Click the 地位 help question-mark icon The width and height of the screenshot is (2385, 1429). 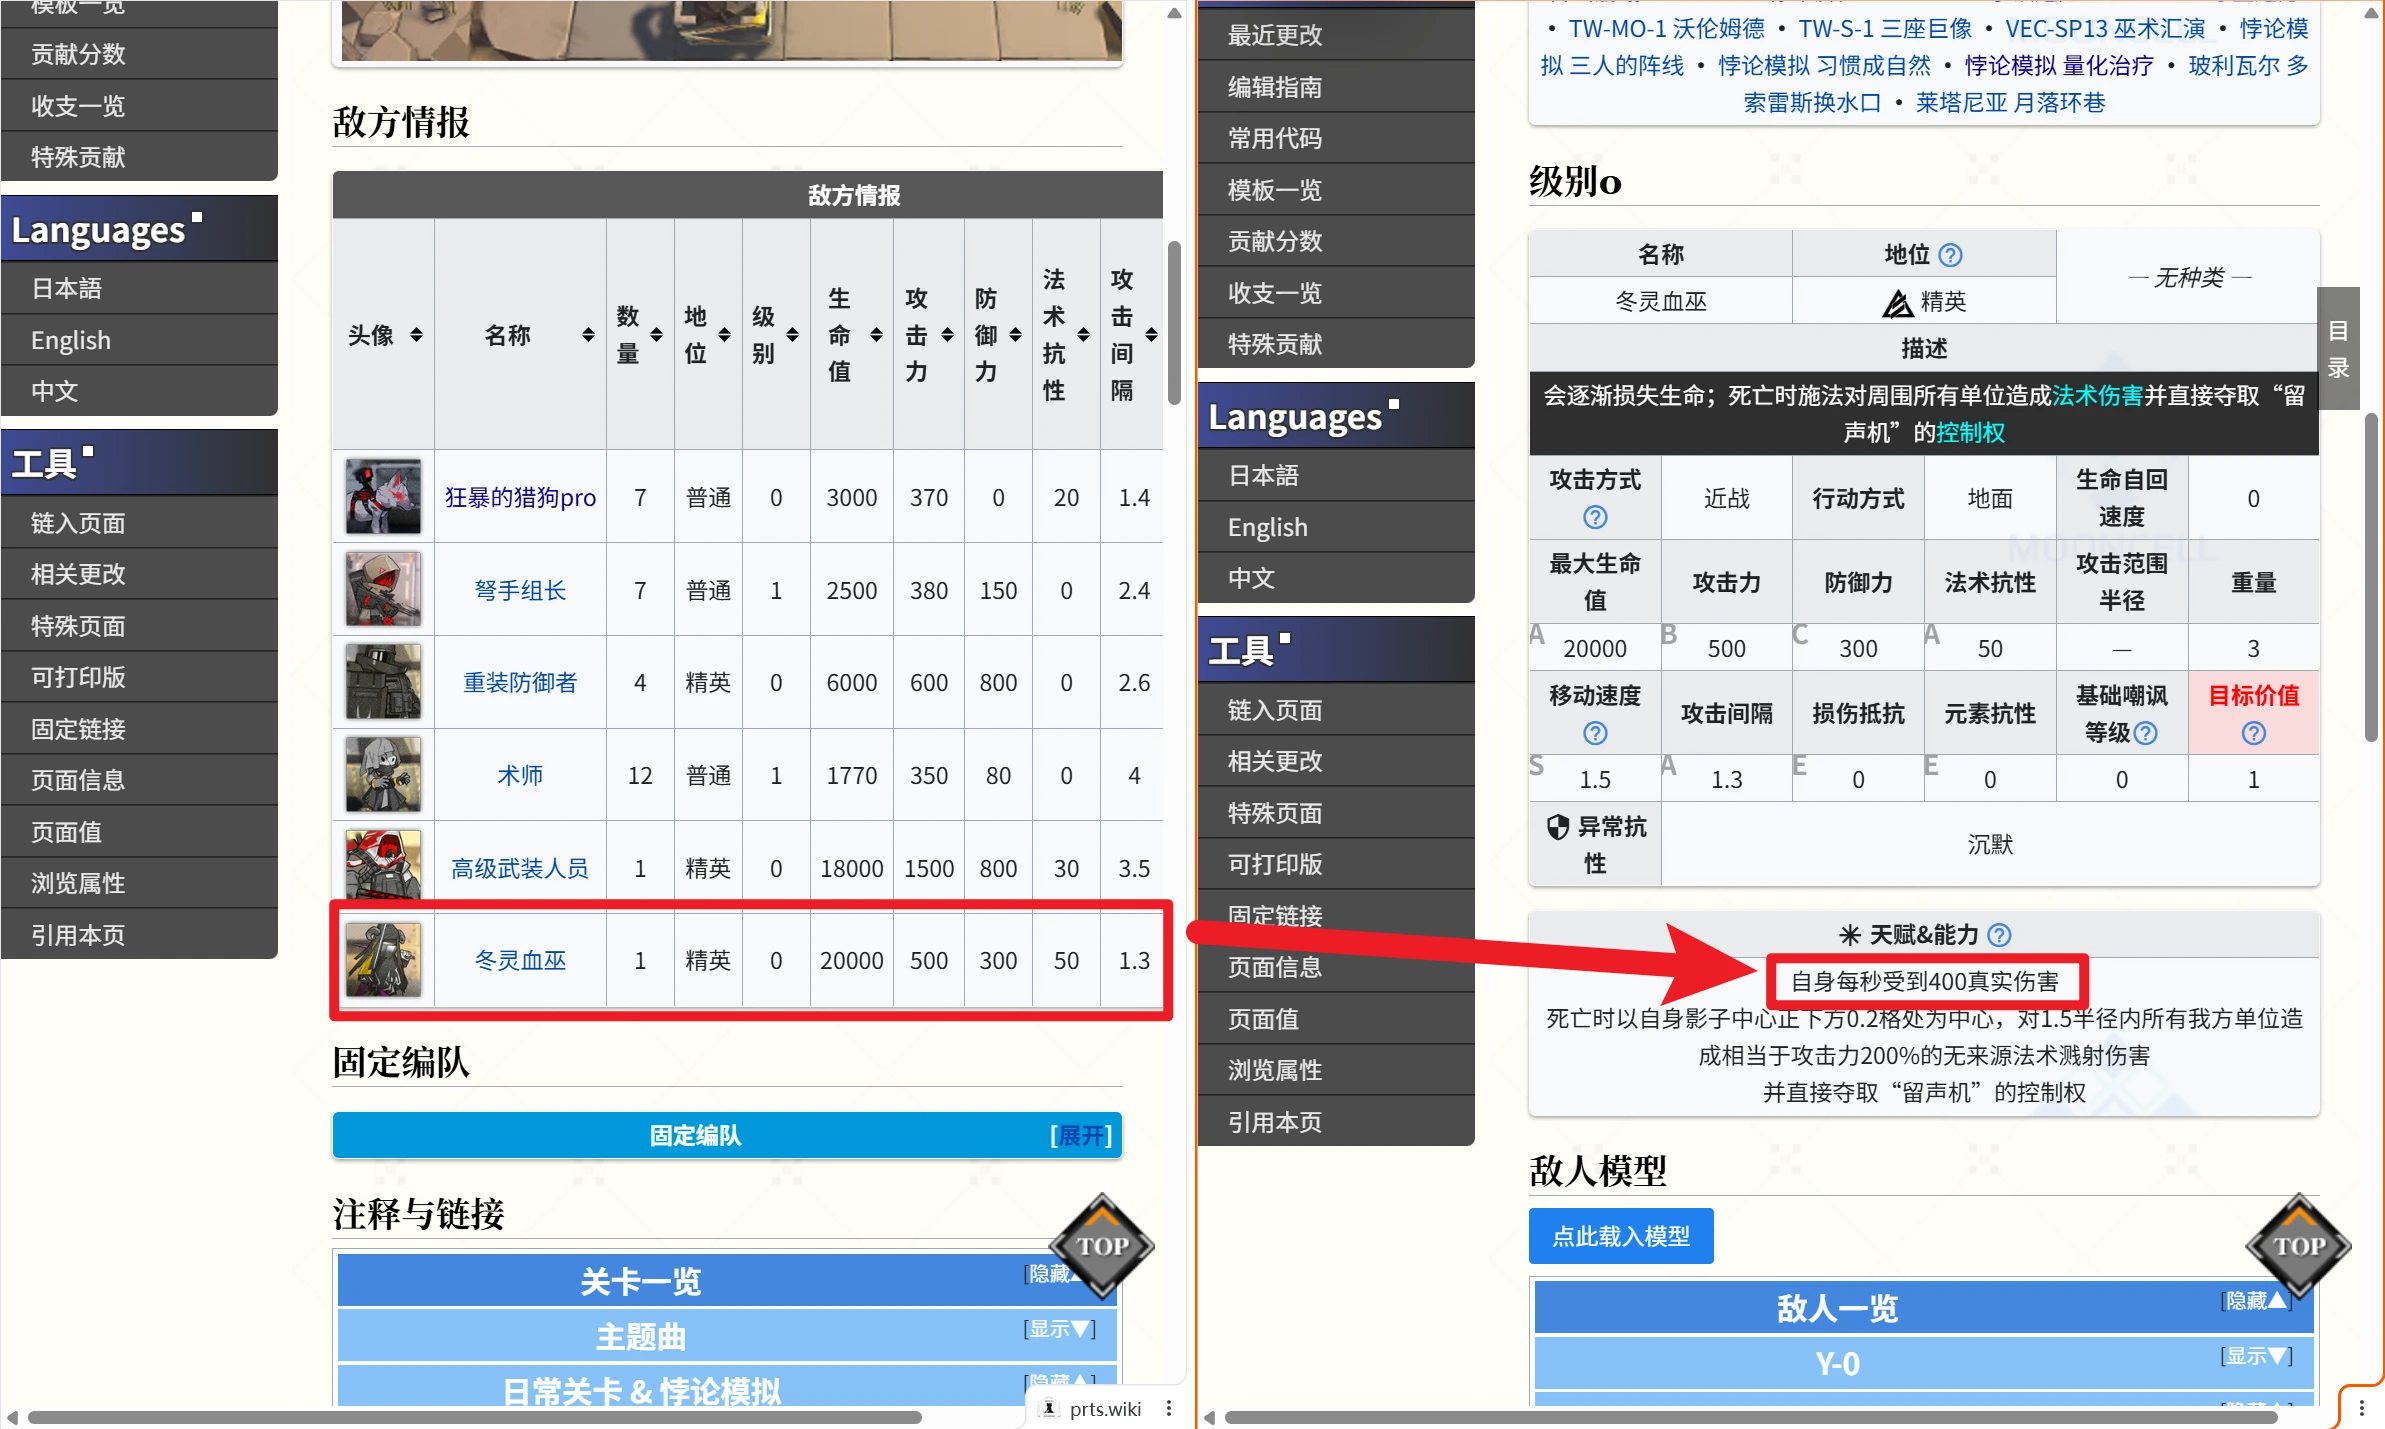point(1950,255)
